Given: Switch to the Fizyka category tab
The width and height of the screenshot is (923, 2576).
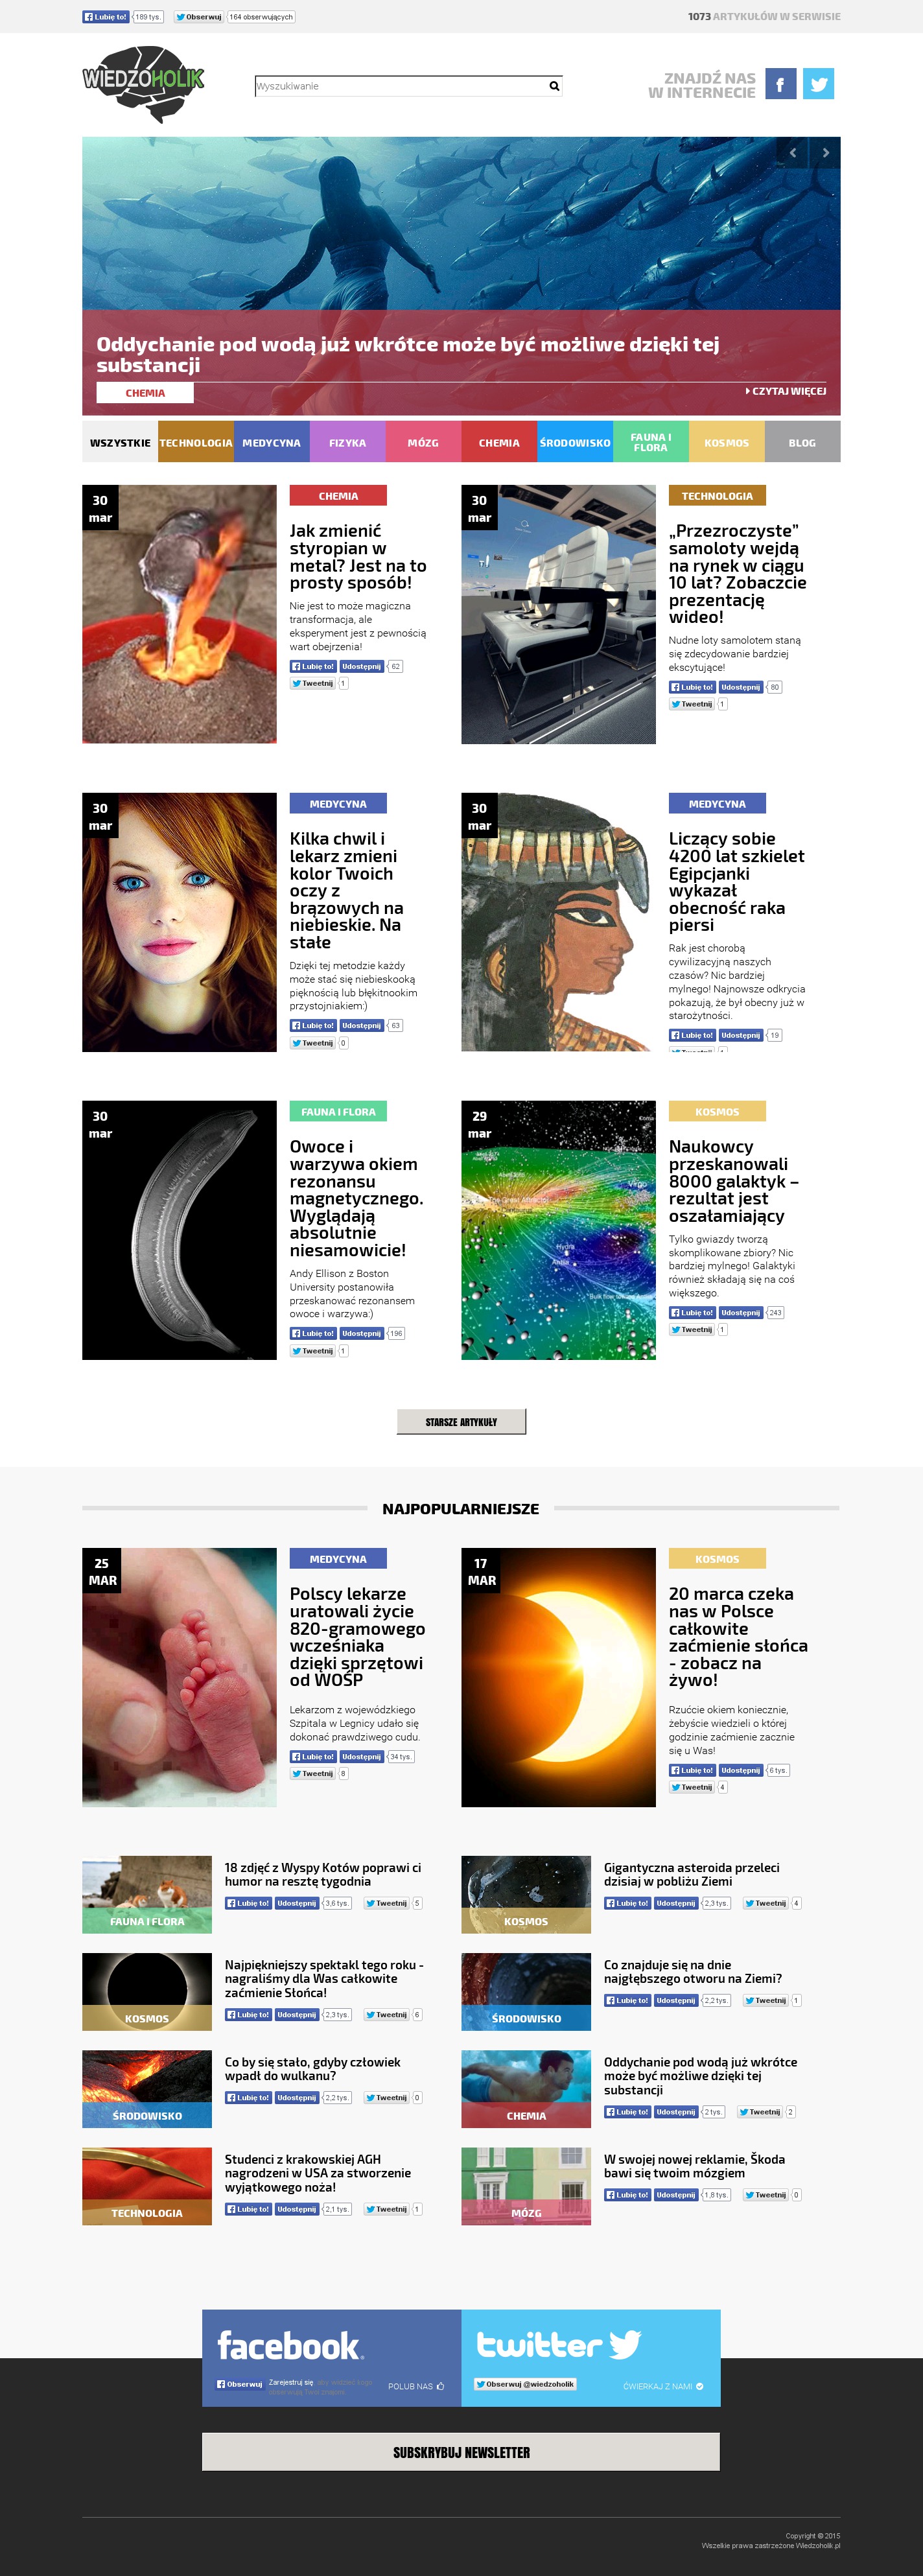Looking at the screenshot, I should [348, 442].
